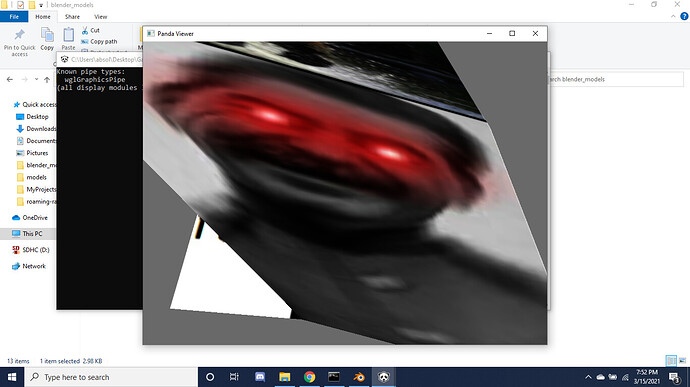Click the quick access toolbar dropdown arrow
This screenshot has height=387, width=690.
click(41, 5)
